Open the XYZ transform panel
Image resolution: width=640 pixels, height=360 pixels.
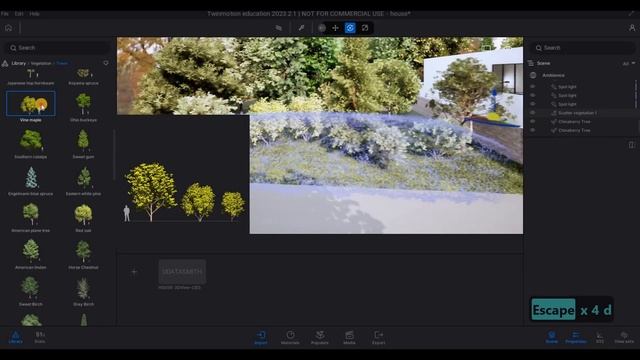point(600,337)
